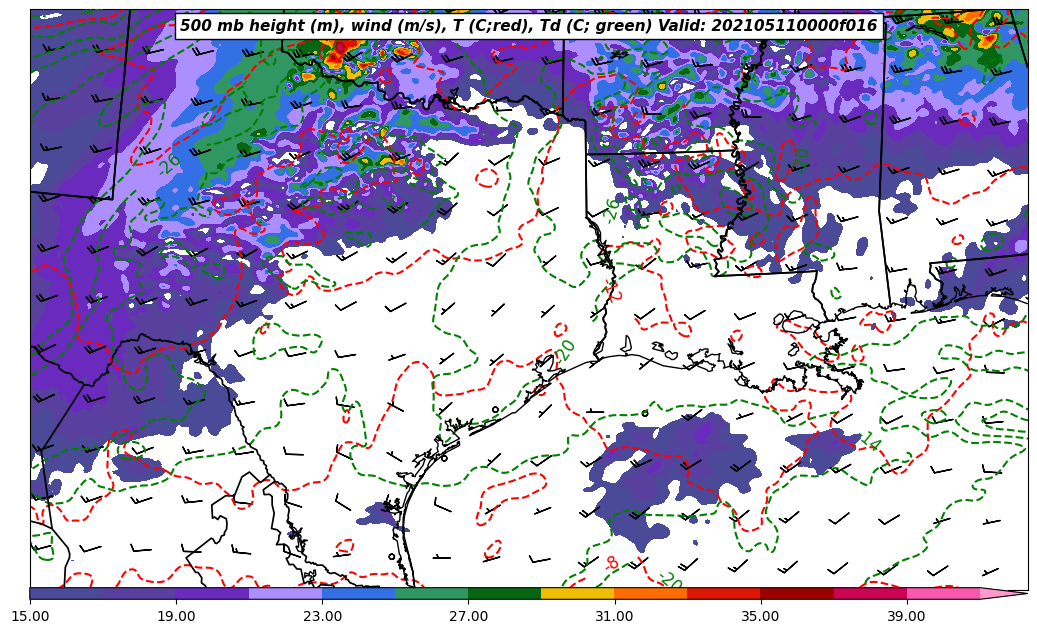The width and height of the screenshot is (1037, 633).
Task: Click the dark red colorbar segment
Action: 796,593
